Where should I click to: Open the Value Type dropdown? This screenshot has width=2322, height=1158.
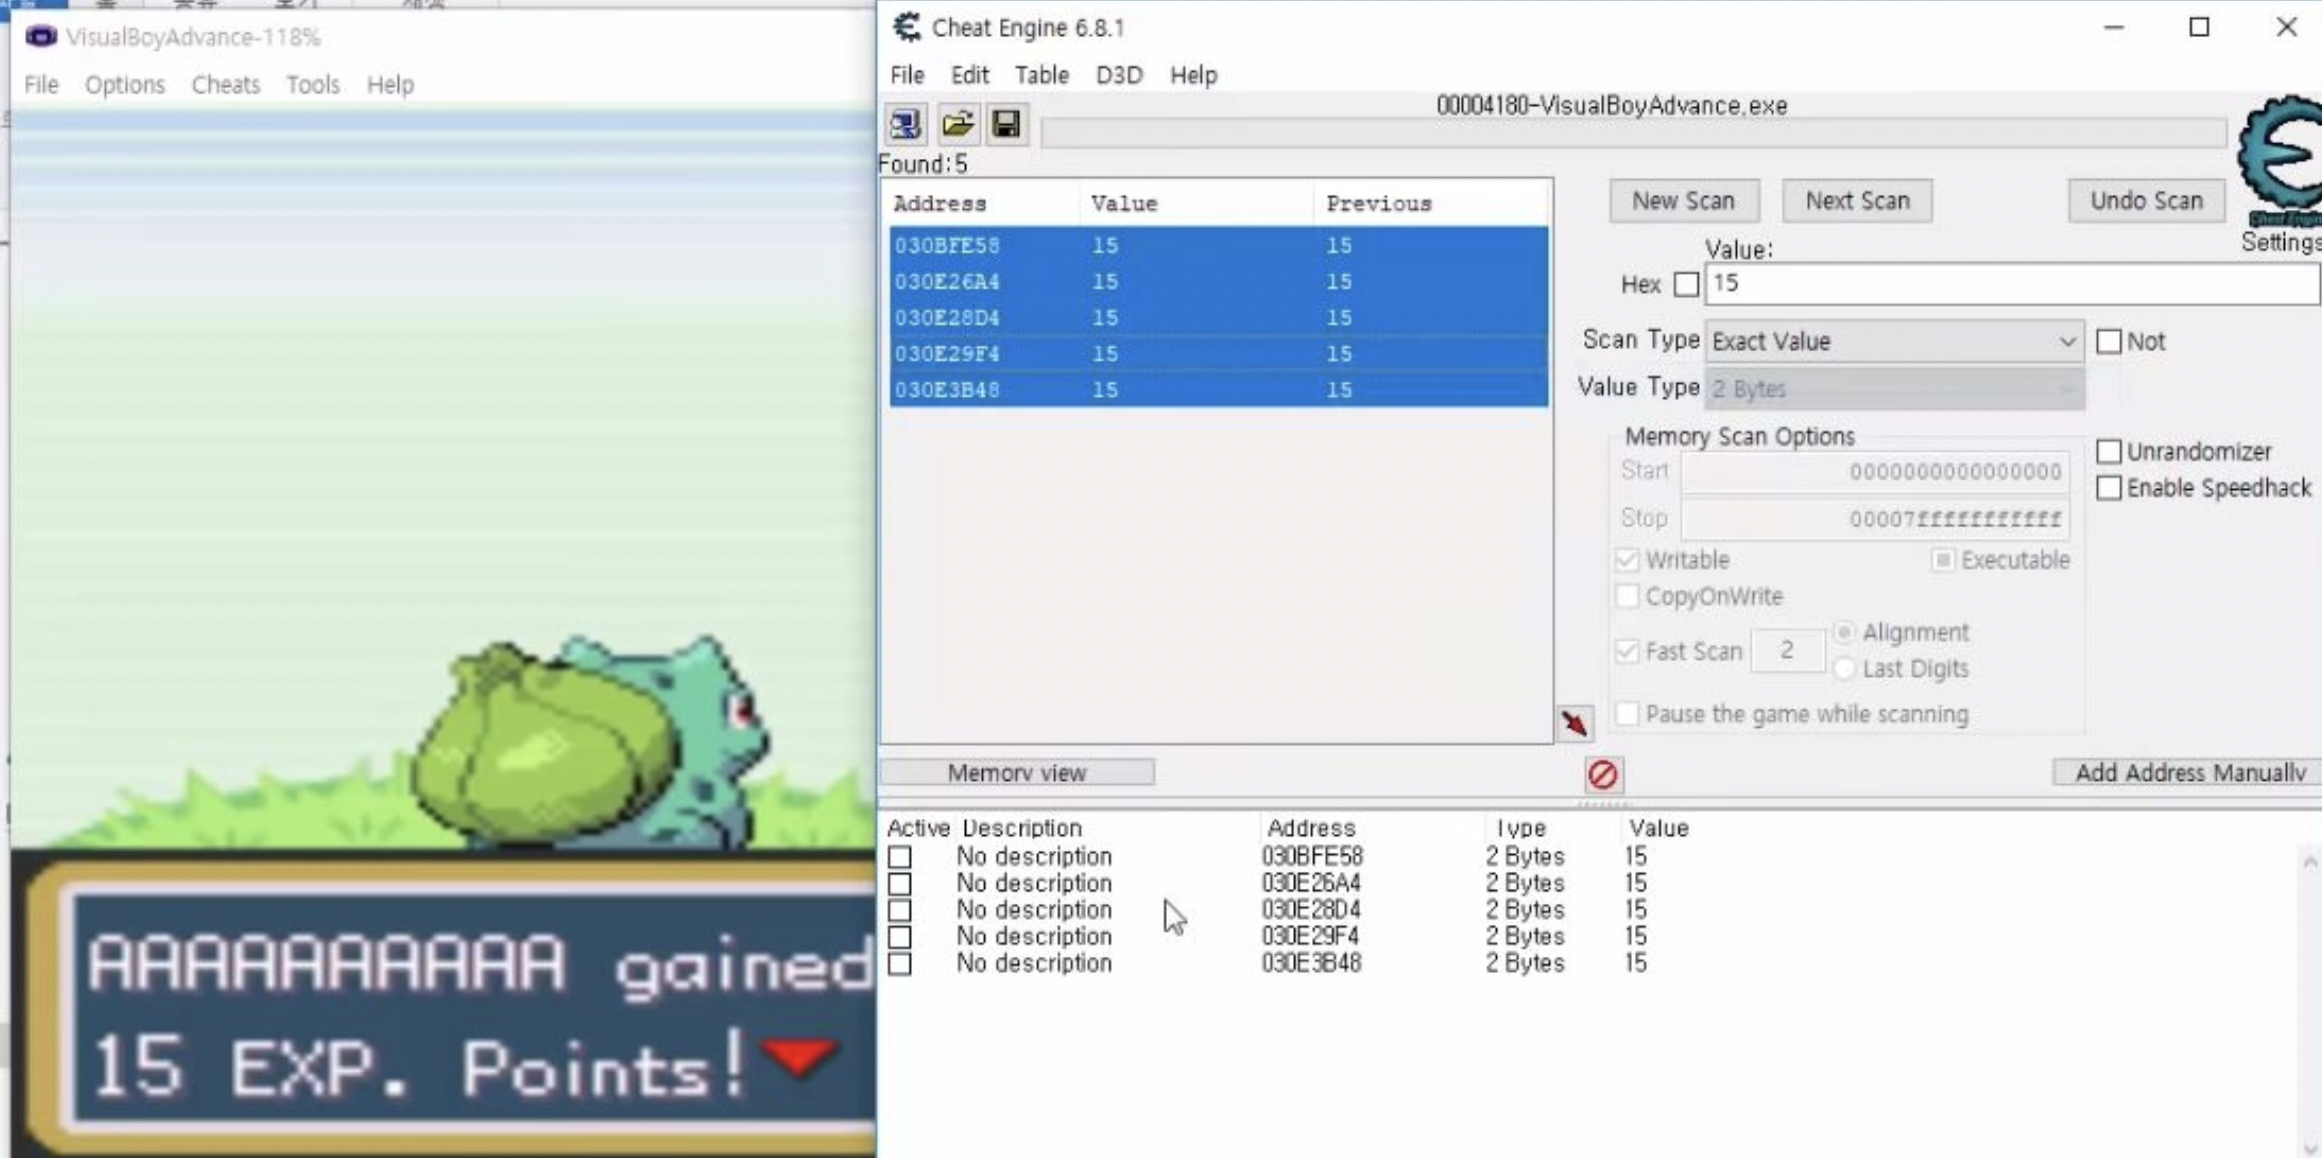point(1893,389)
